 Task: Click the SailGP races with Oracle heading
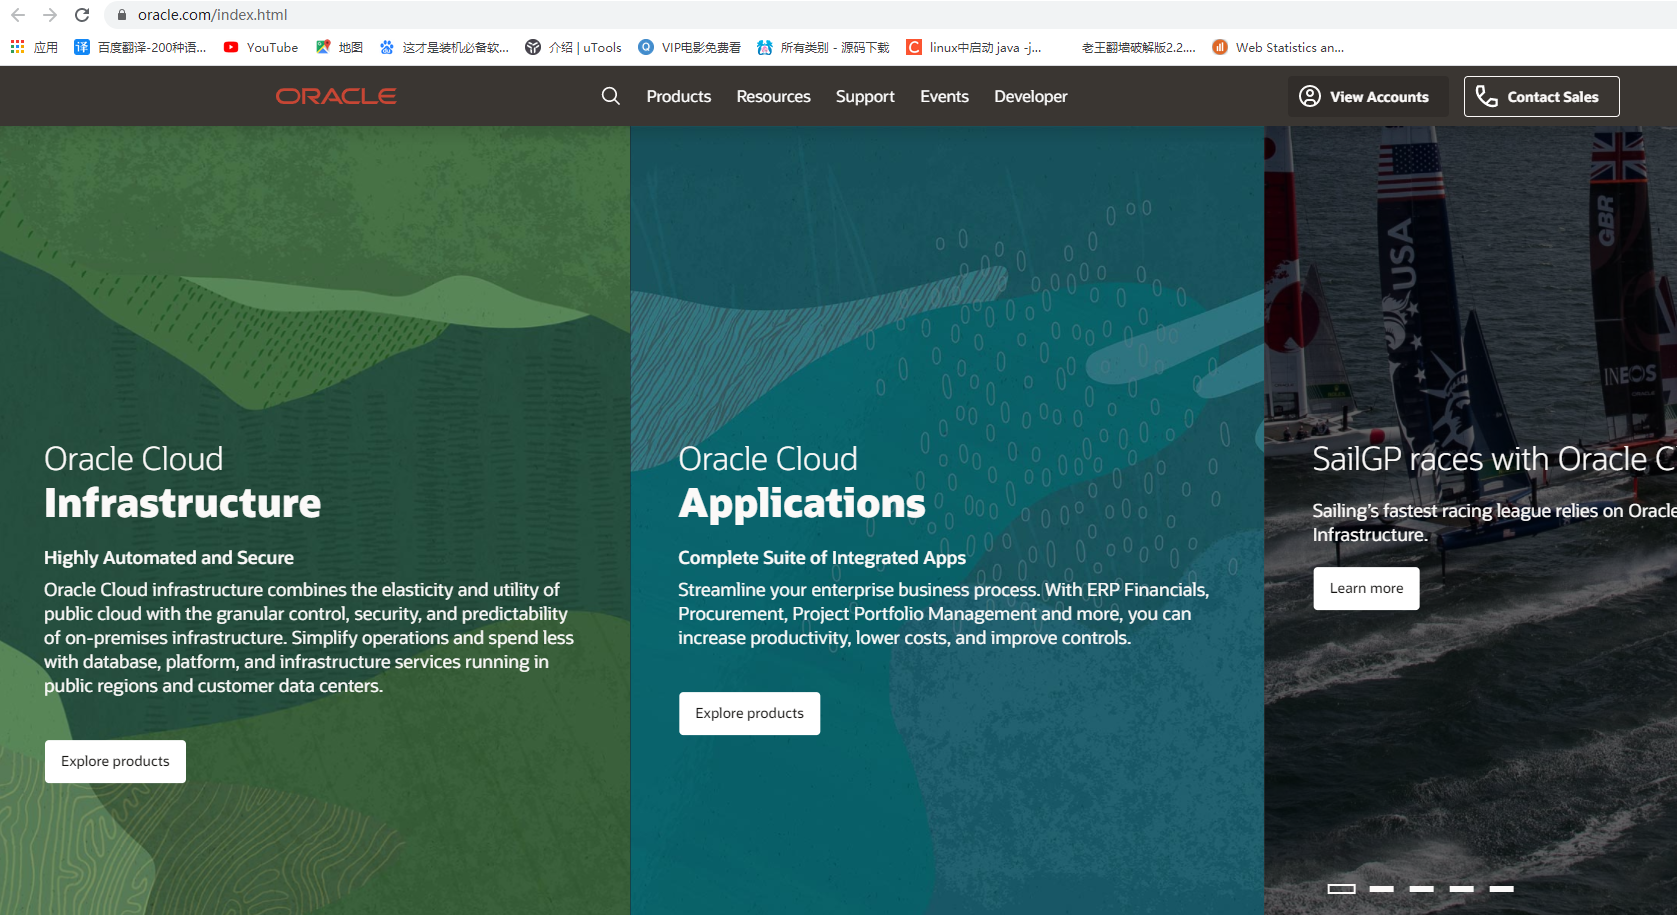(1494, 459)
